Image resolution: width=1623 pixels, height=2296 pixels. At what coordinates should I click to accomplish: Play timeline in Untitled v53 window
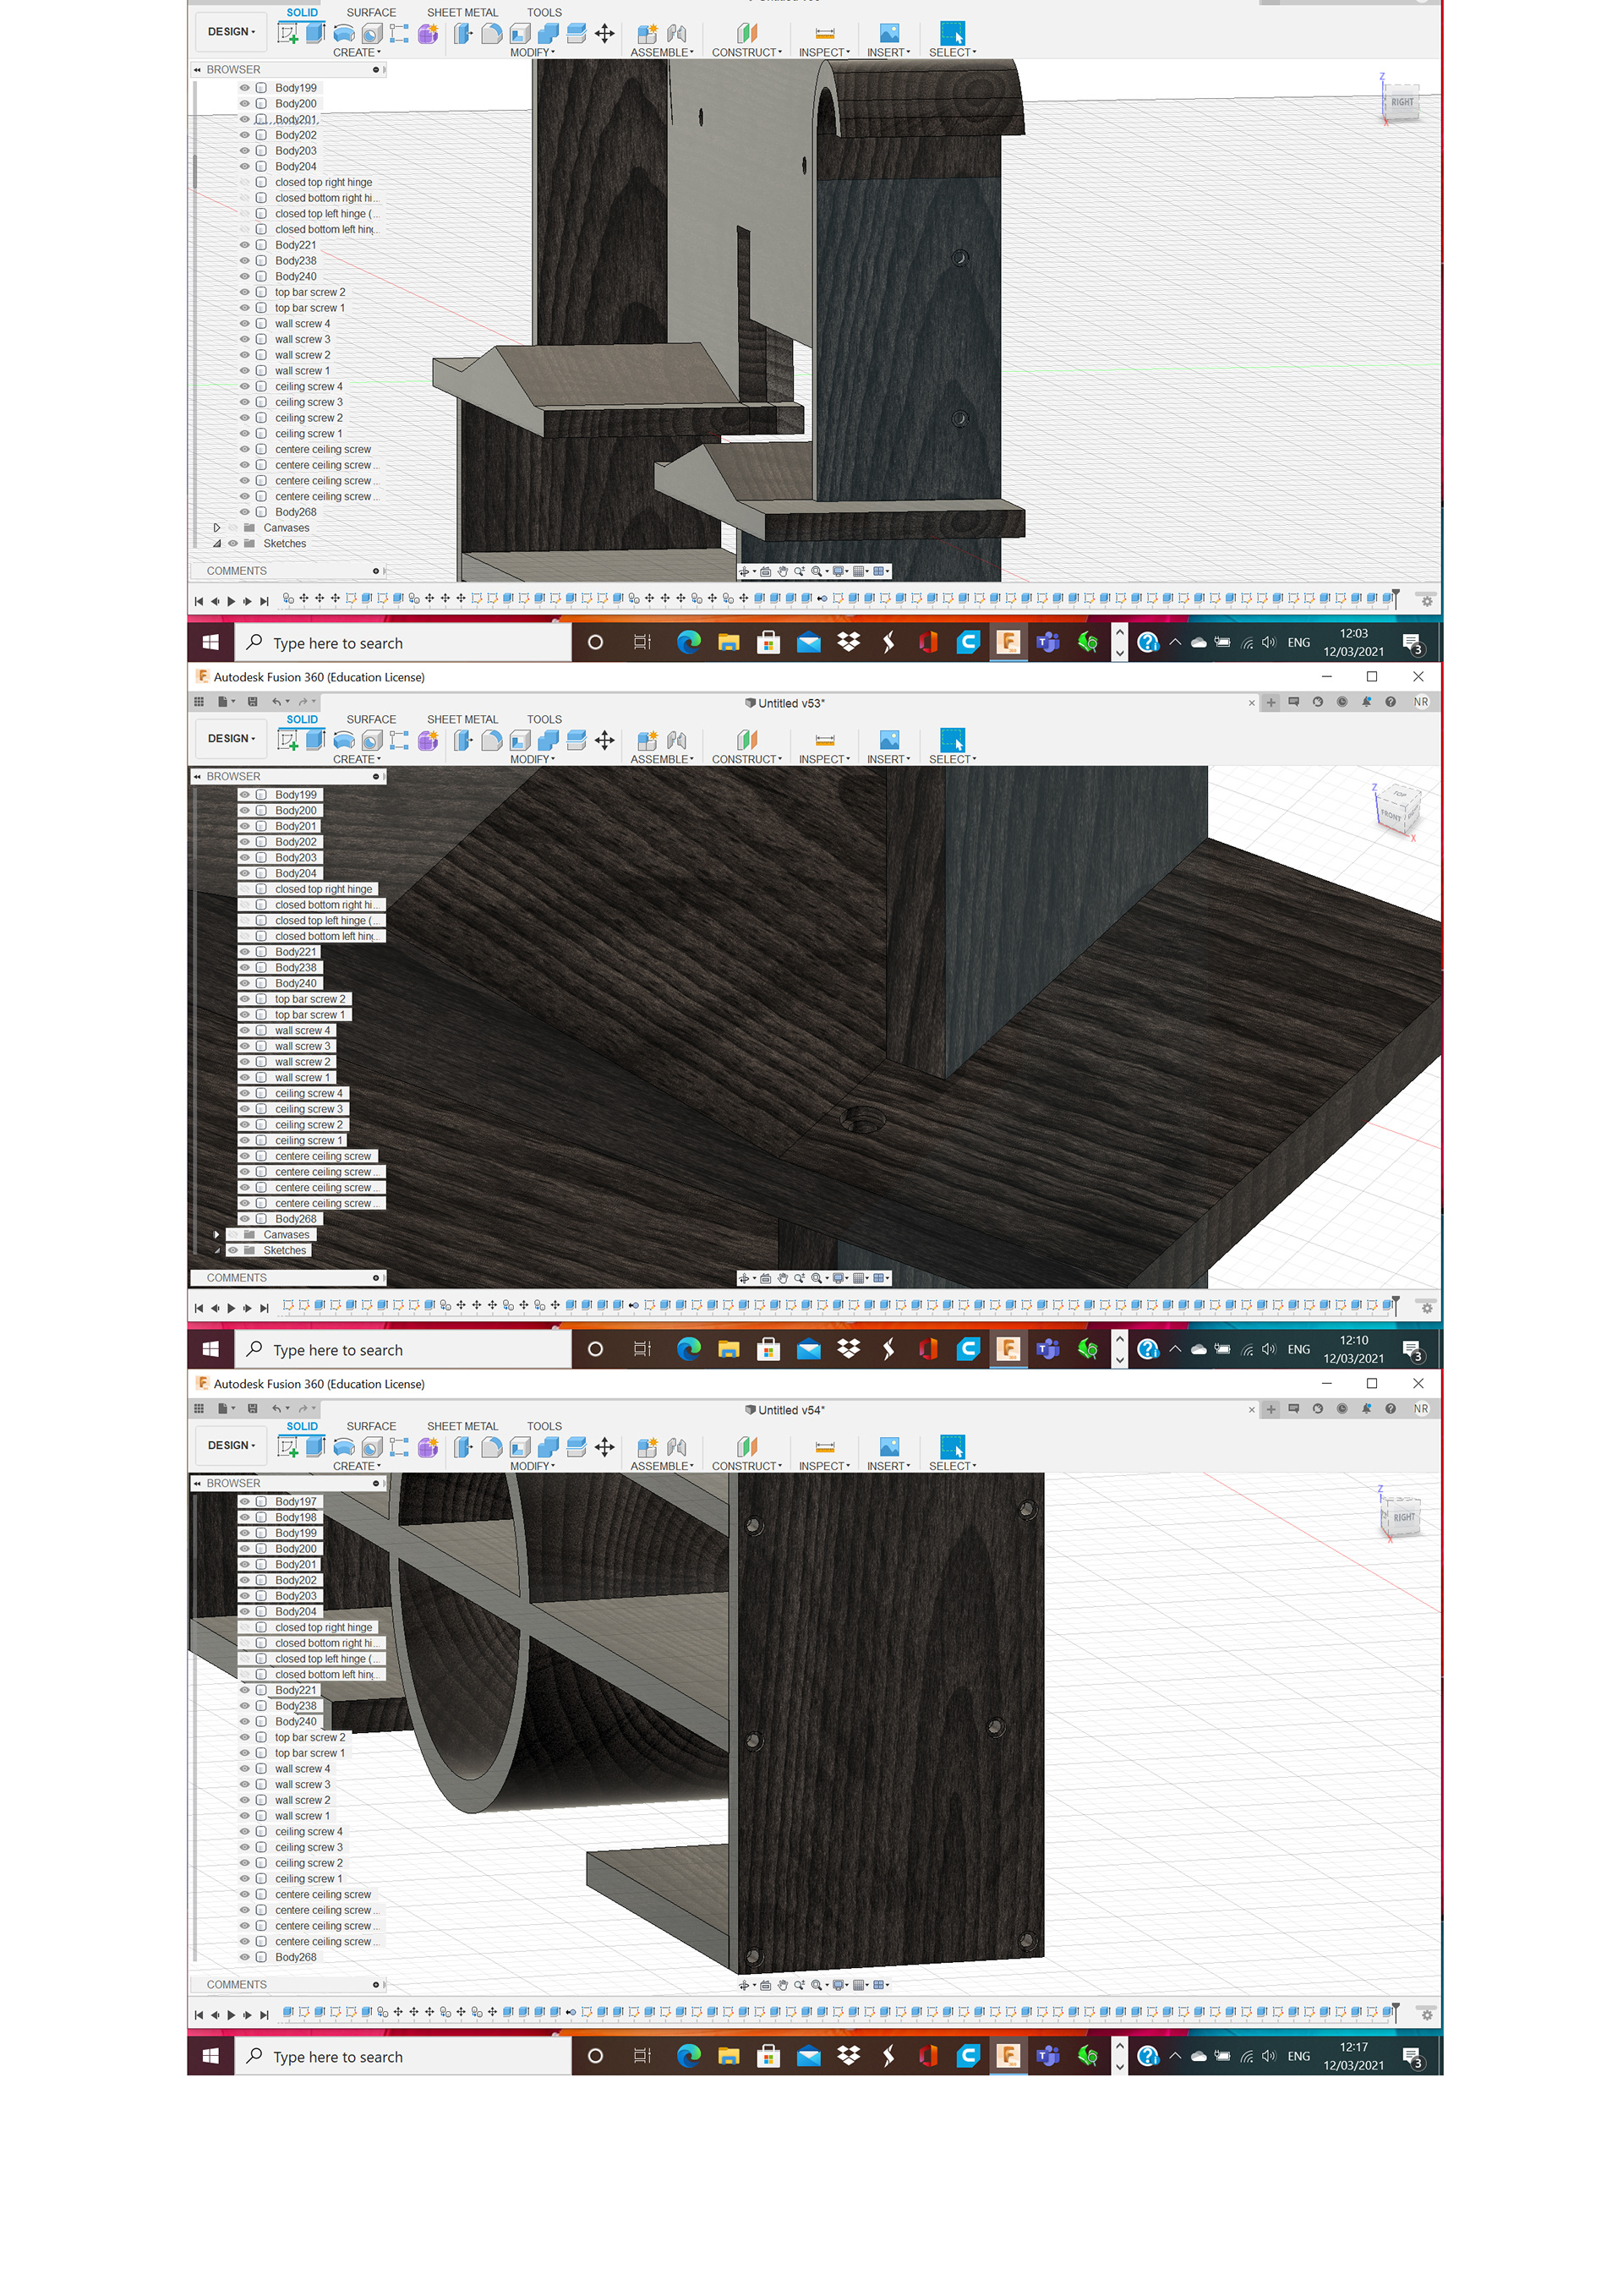coord(231,1308)
